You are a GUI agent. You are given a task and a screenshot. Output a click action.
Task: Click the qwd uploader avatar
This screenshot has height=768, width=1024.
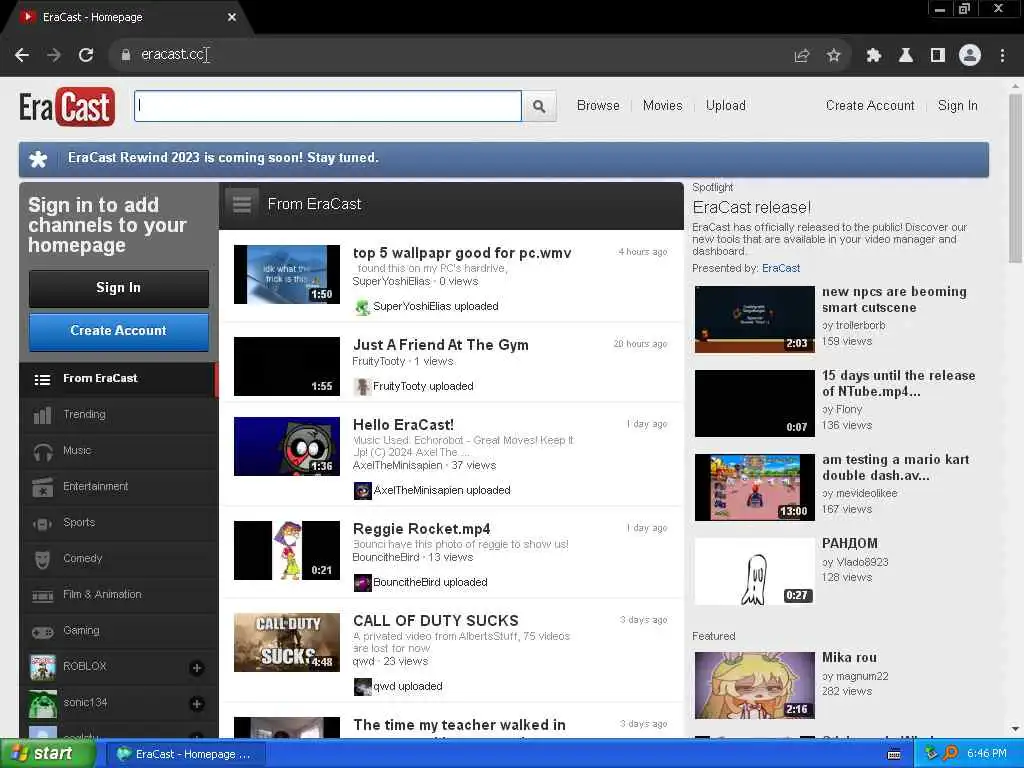(362, 686)
